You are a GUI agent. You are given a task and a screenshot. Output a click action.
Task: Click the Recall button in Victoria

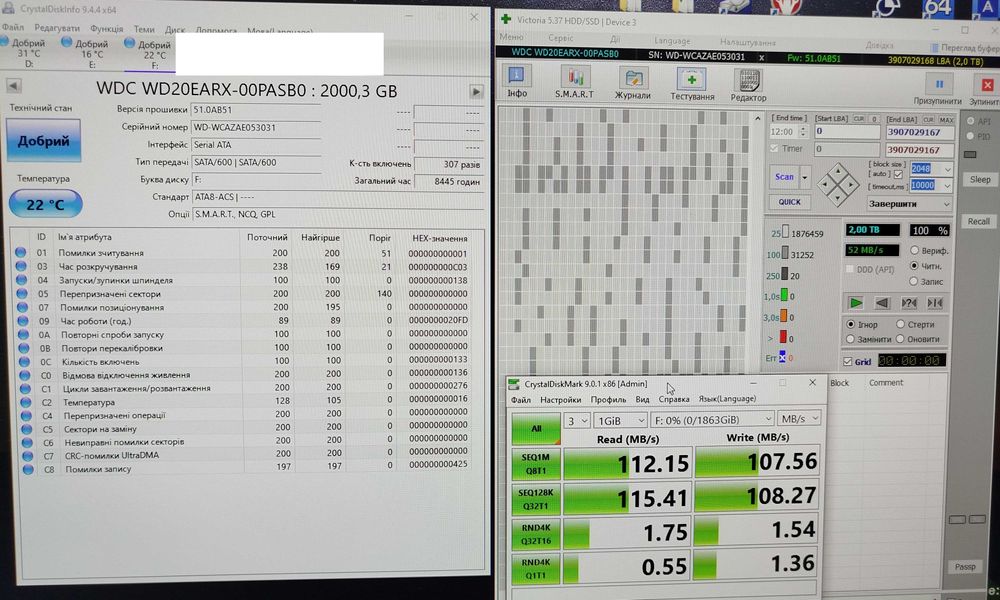tap(979, 221)
